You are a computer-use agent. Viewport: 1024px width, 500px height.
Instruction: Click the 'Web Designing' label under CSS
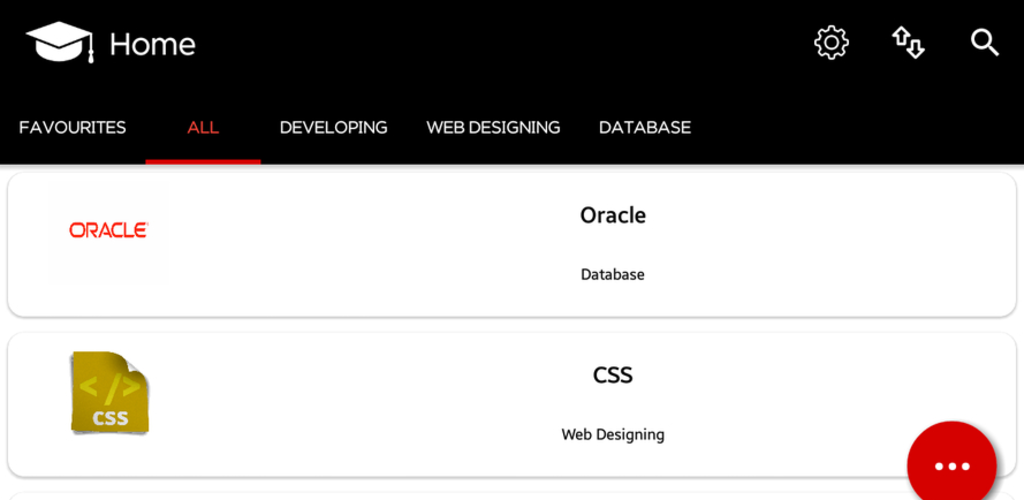point(613,435)
